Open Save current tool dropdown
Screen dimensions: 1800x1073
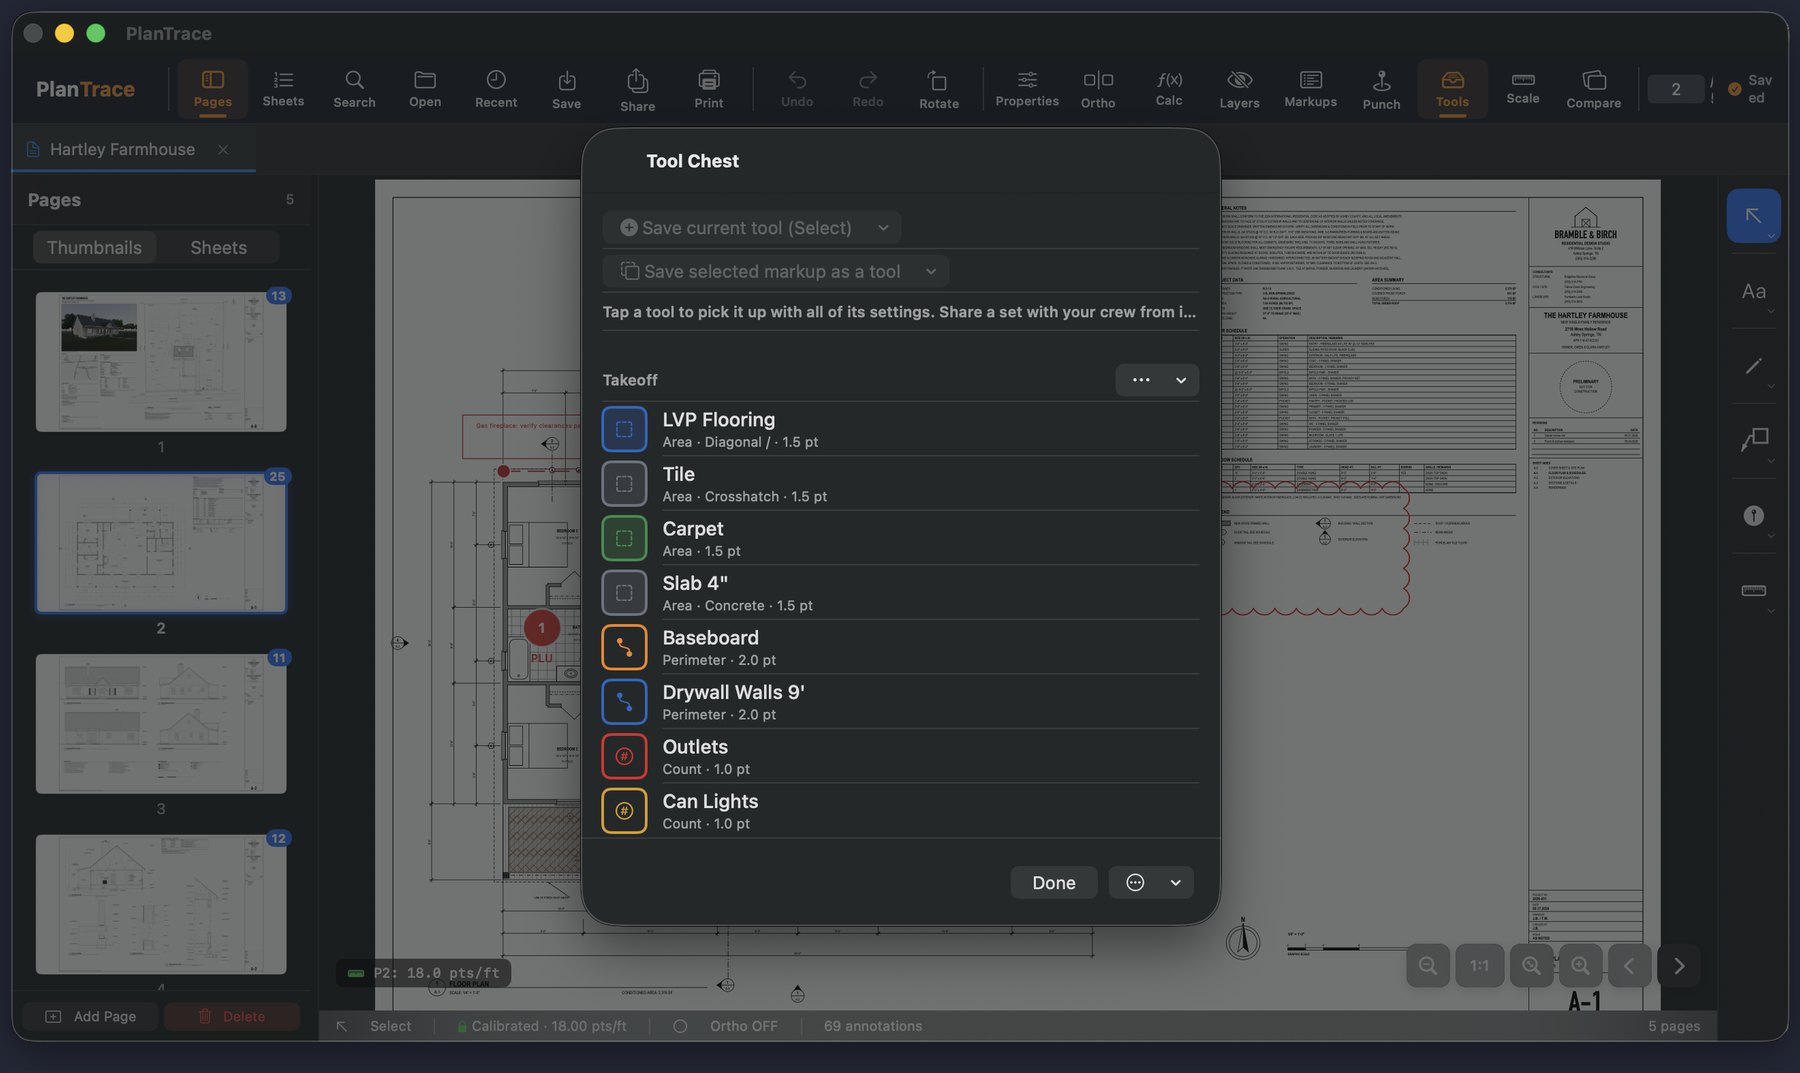(x=752, y=228)
